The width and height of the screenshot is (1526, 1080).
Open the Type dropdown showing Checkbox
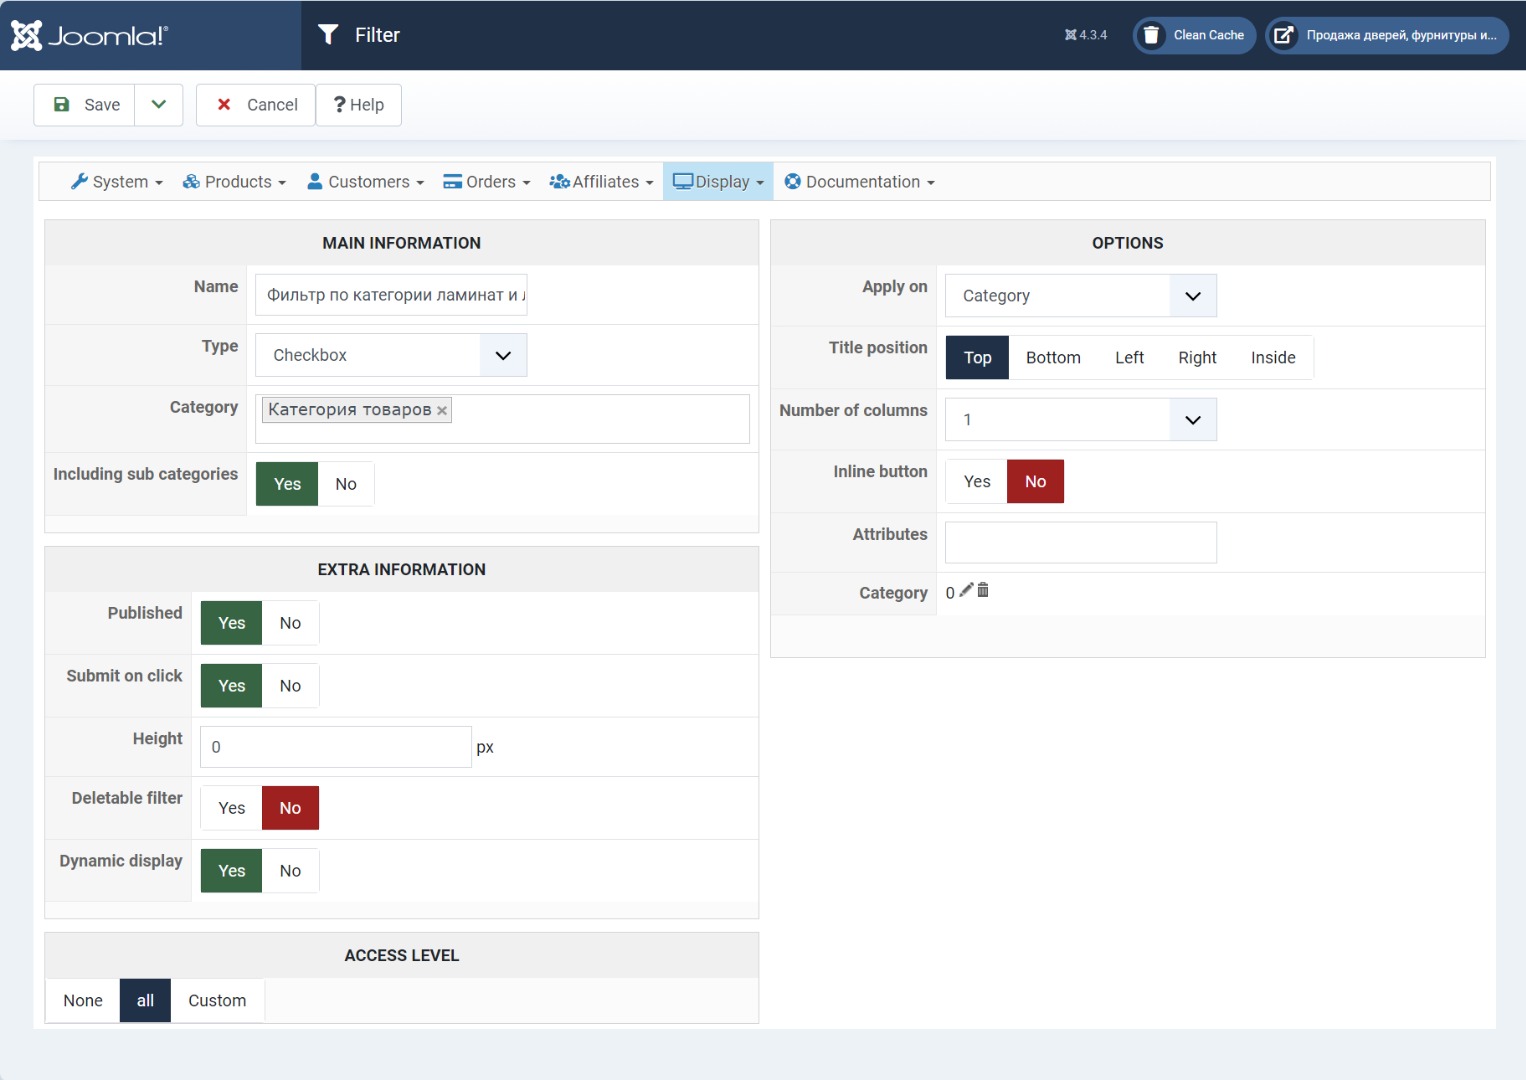coord(391,355)
